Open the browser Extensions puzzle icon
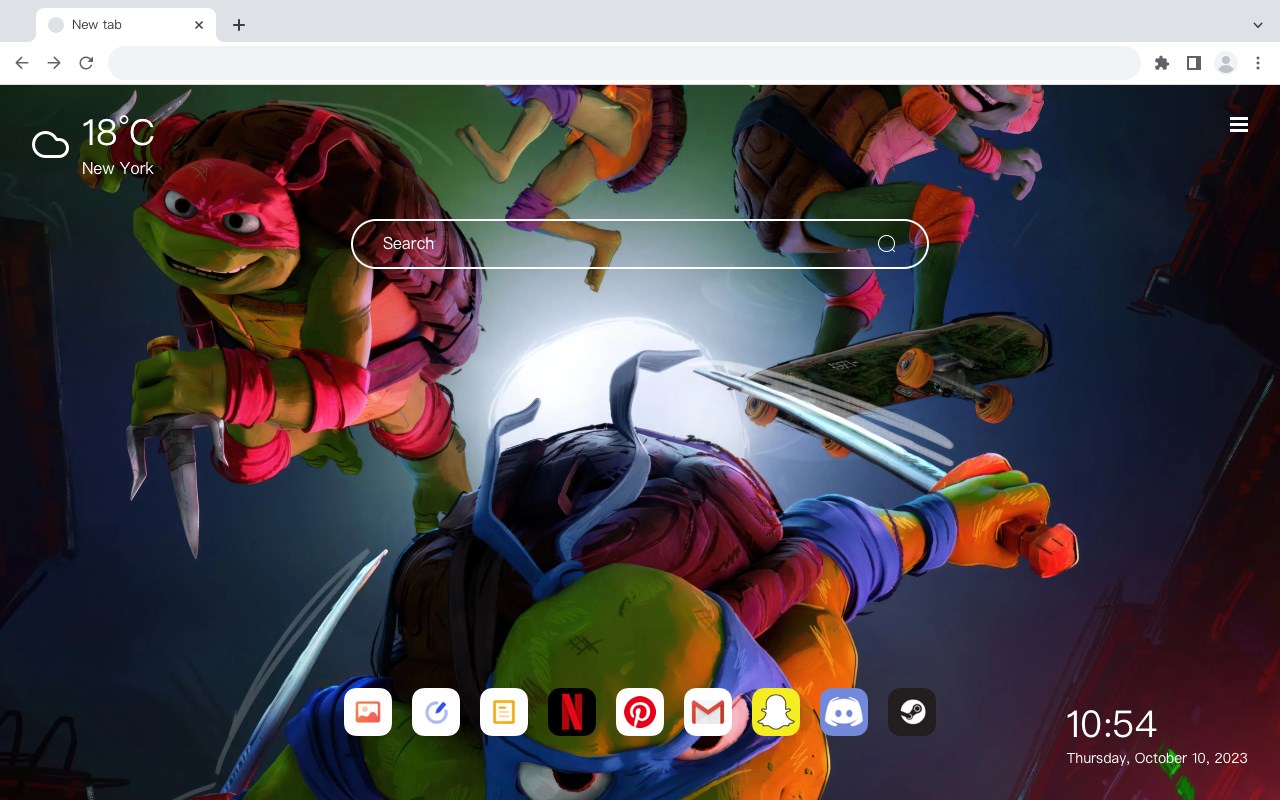The image size is (1280, 800). (x=1161, y=63)
